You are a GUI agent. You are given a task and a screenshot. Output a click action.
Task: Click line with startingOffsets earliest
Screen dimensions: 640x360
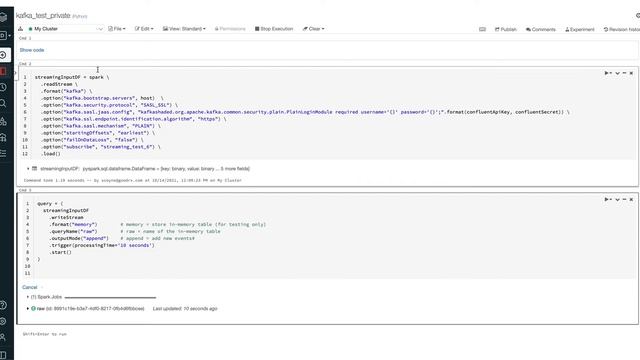click(x=98, y=133)
